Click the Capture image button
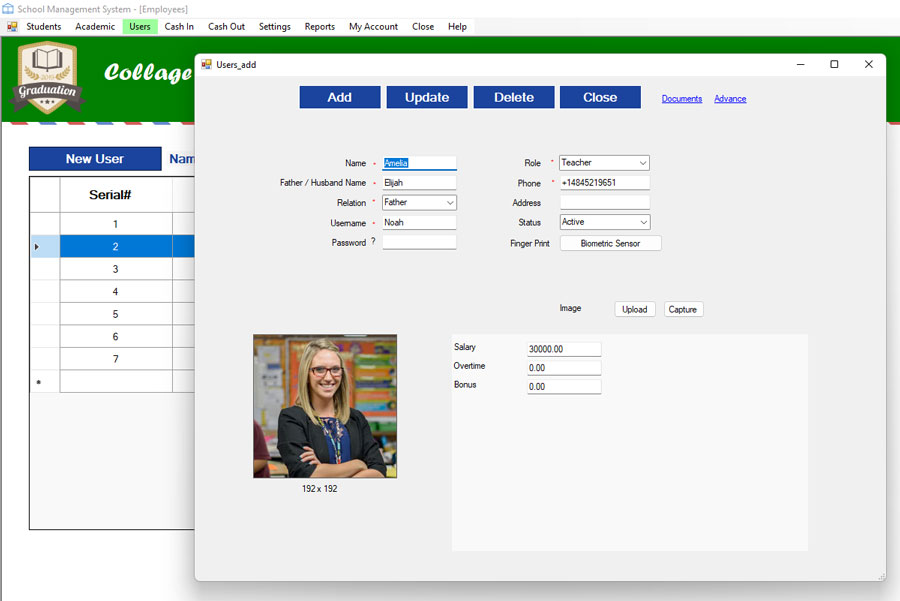The height and width of the screenshot is (601, 900). point(683,310)
